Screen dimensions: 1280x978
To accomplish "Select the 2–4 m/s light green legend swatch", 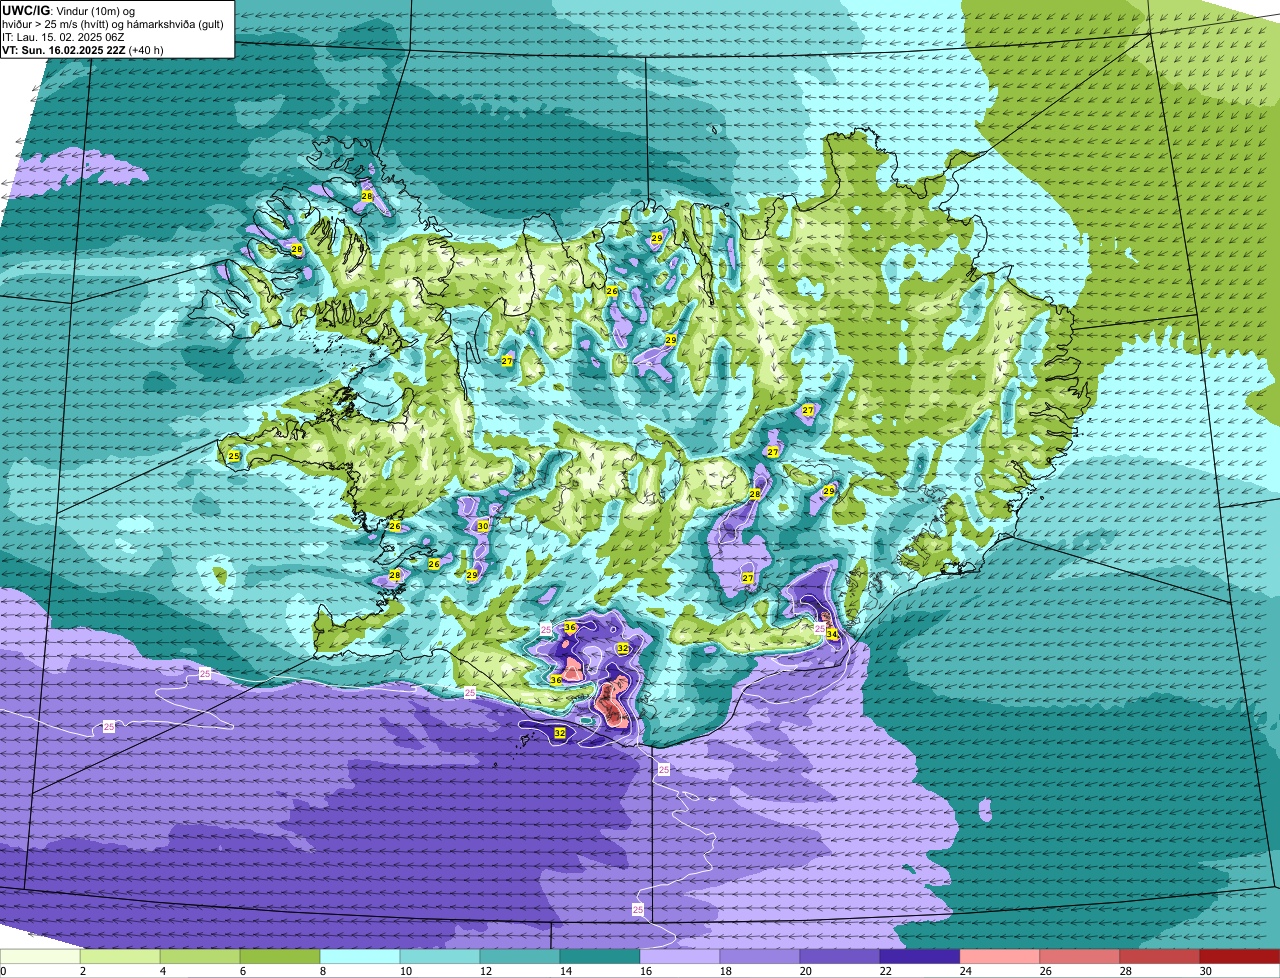I will [x=120, y=956].
